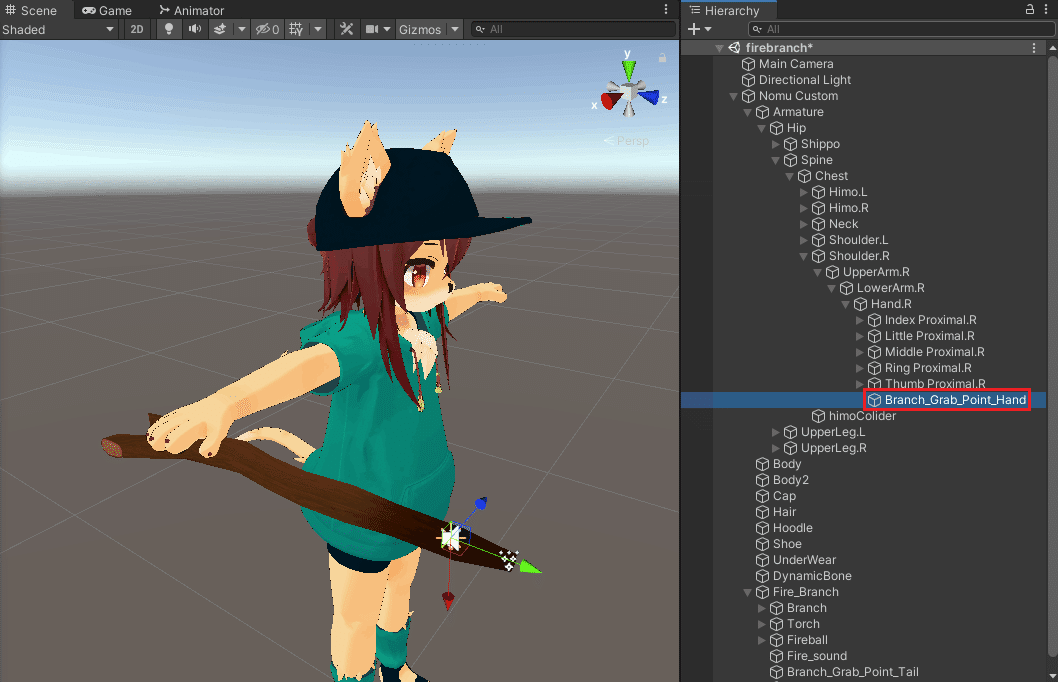Open the scene camera dropdown arrow

pos(387,29)
